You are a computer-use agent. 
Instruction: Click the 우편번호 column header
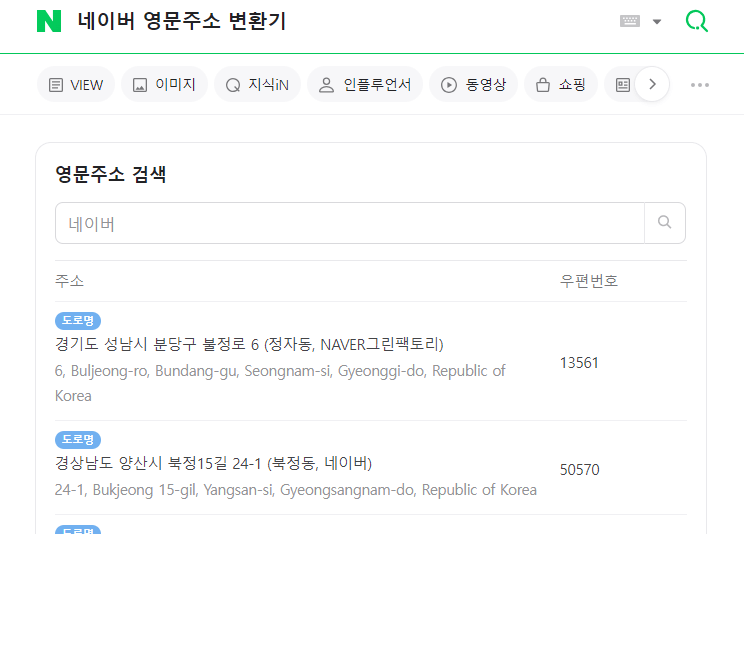click(x=589, y=281)
